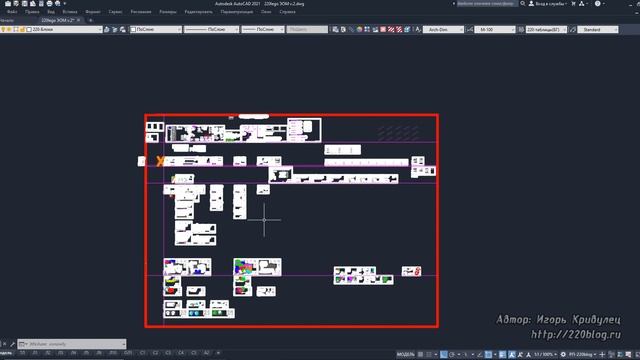Click the МОДЕЛЬ space button in status bar
Screen dimensions: 640x360
click(x=406, y=354)
